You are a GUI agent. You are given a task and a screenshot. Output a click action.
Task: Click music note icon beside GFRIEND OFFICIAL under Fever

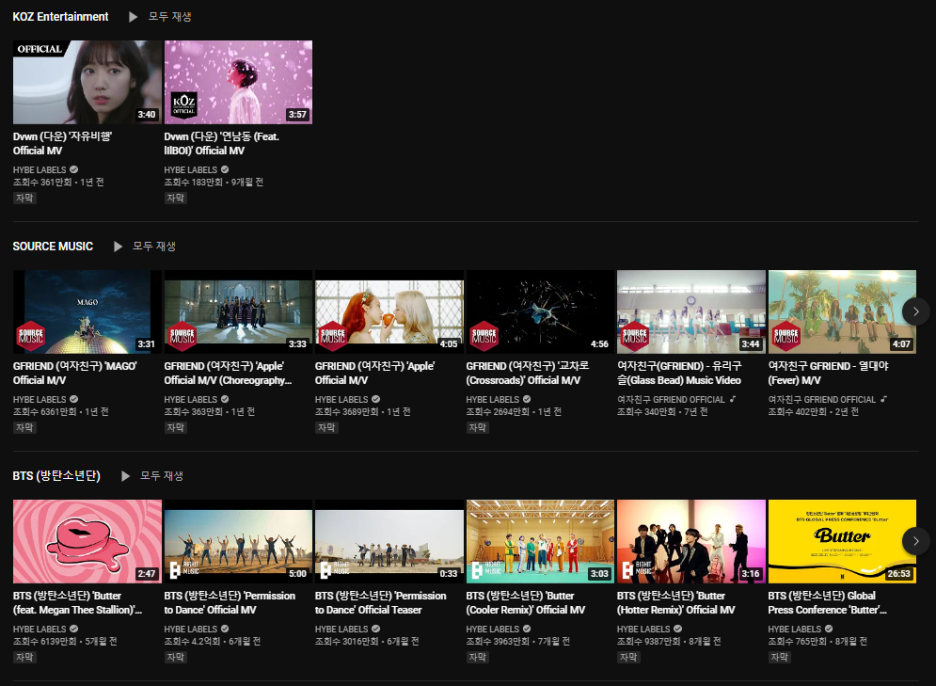(883, 399)
